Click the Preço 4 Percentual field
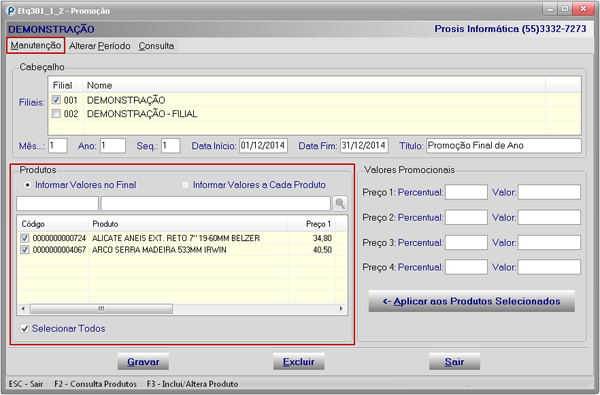The width and height of the screenshot is (600, 395). (x=466, y=267)
